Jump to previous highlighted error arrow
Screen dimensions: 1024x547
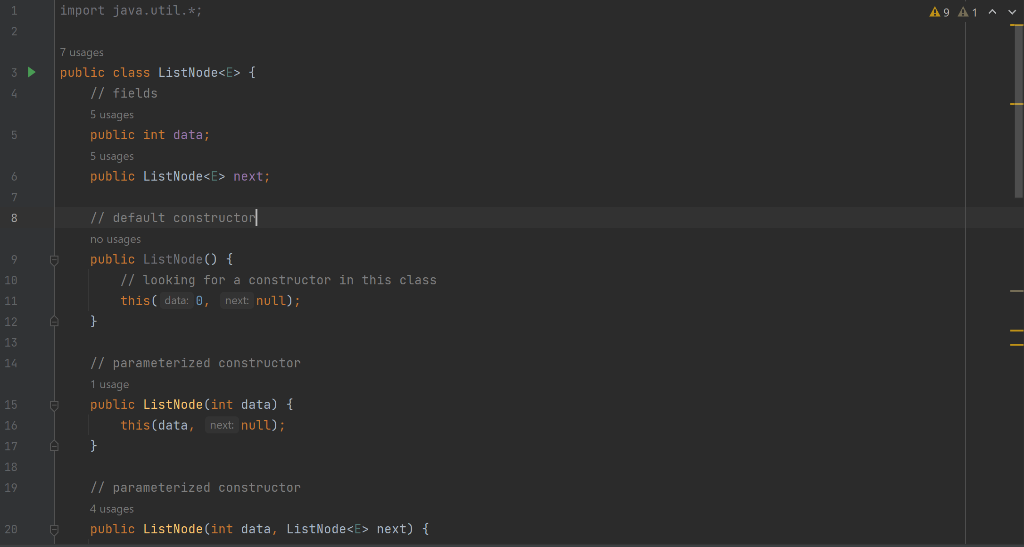click(993, 12)
